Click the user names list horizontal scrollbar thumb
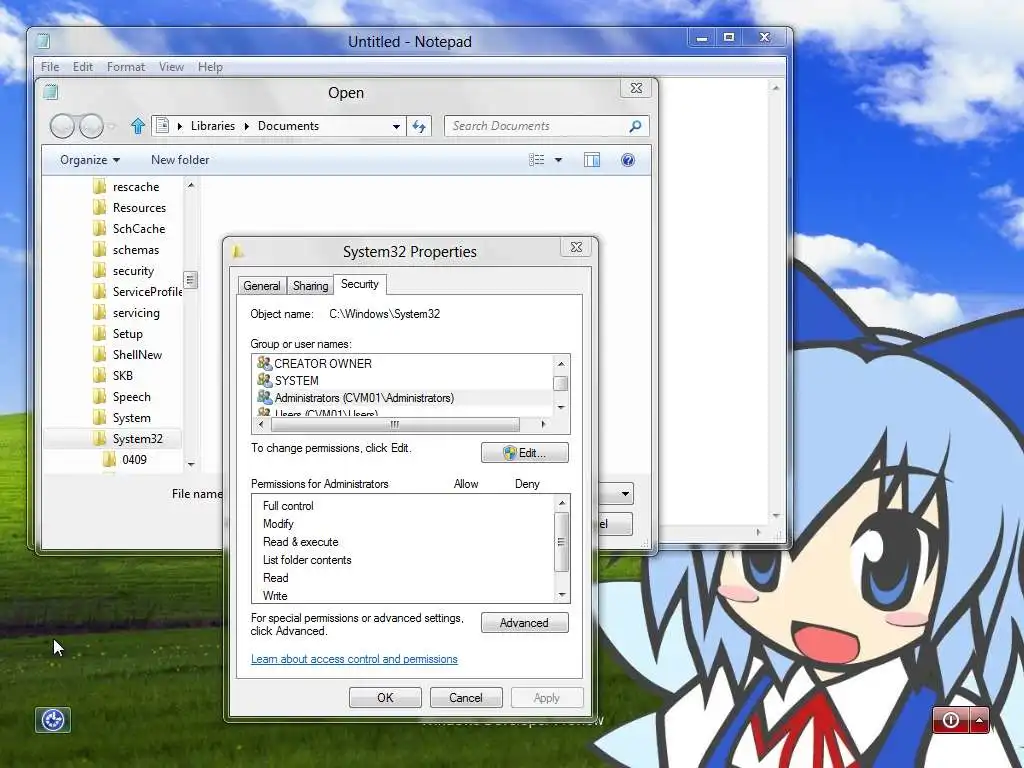The height and width of the screenshot is (768, 1024). pyautogui.click(x=395, y=424)
